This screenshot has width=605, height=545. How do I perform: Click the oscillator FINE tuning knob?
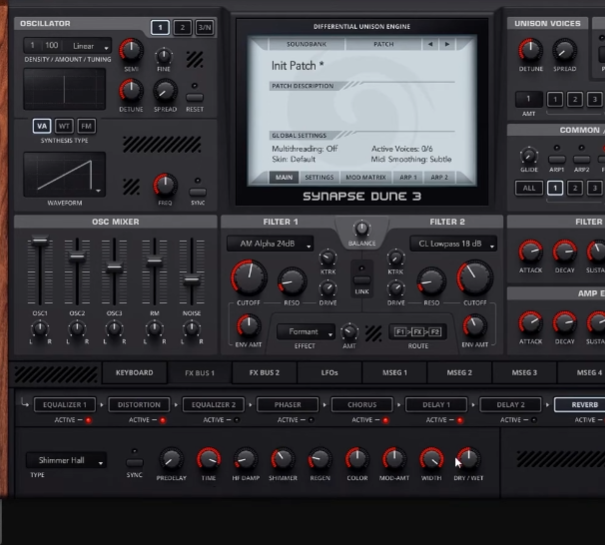(164, 56)
